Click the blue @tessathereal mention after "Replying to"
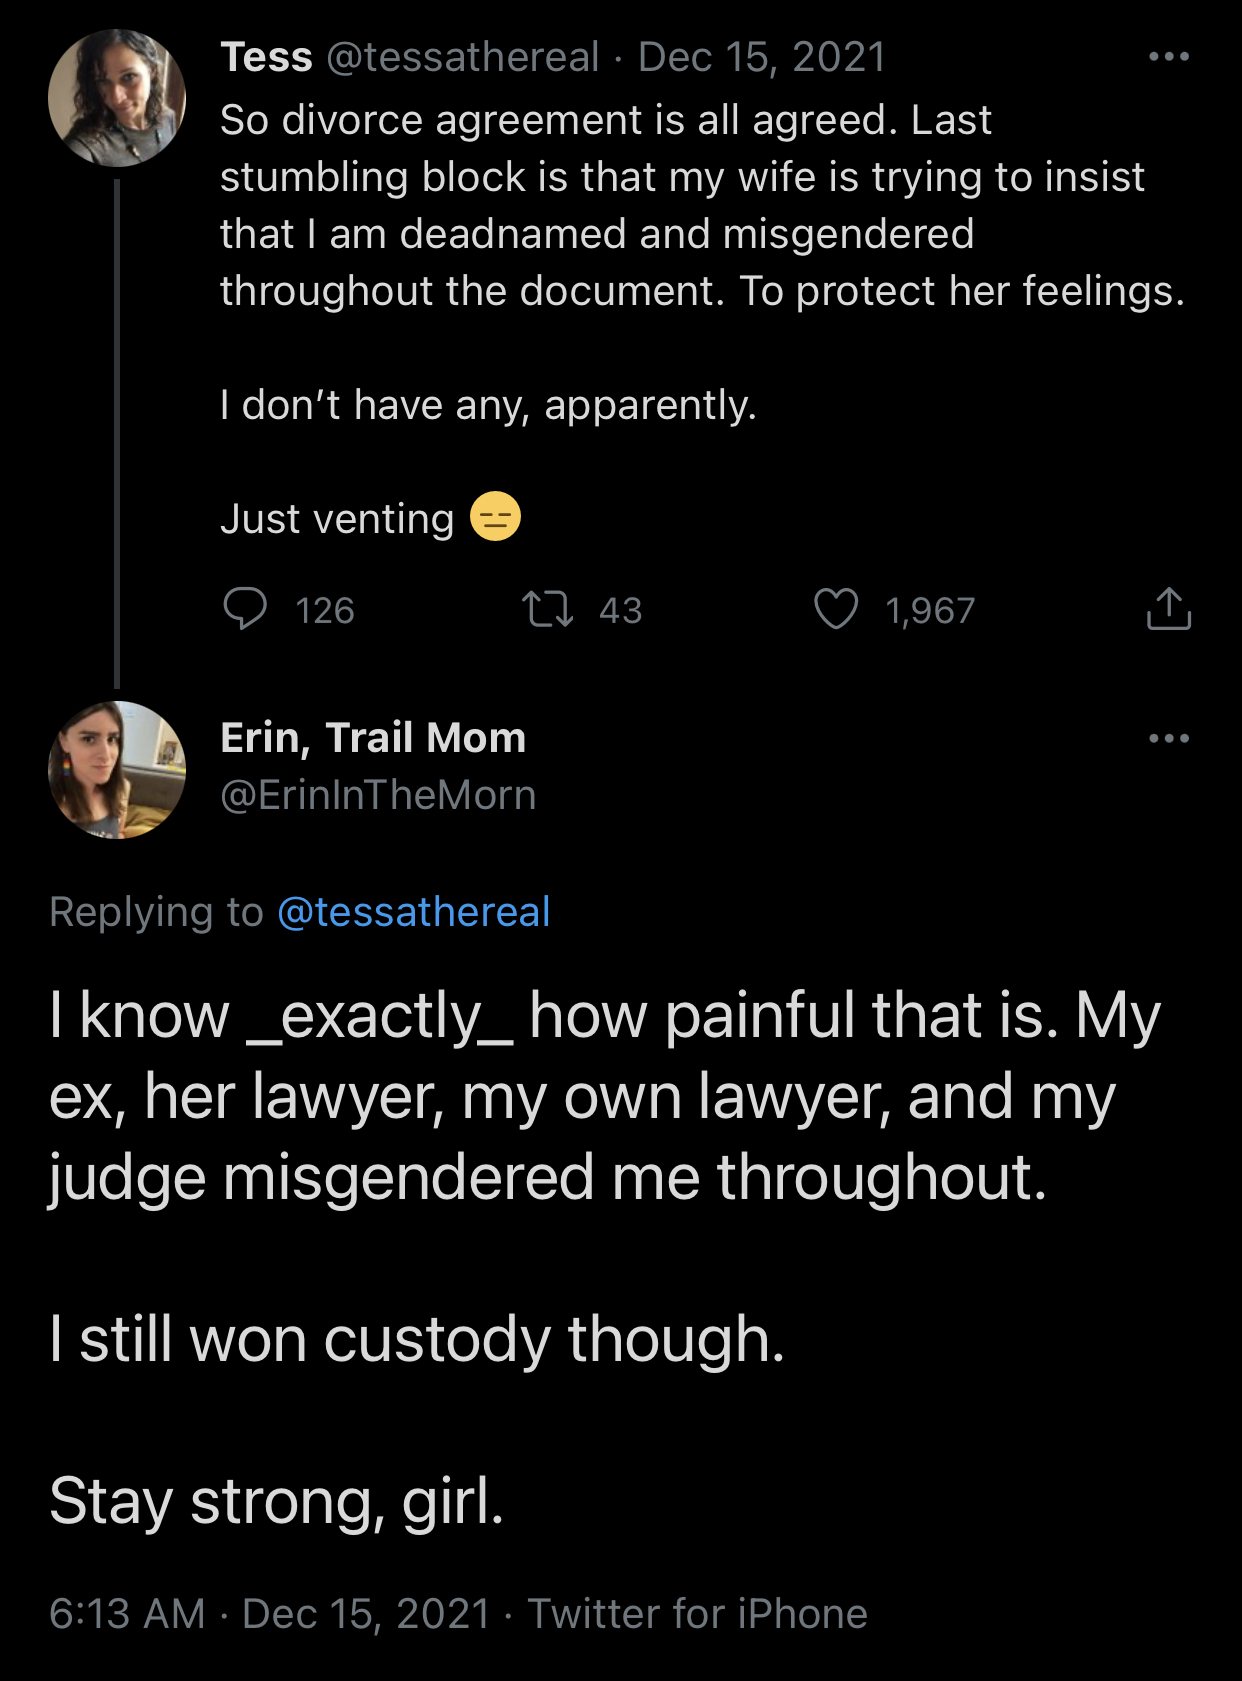This screenshot has height=1681, width=1242. point(413,912)
